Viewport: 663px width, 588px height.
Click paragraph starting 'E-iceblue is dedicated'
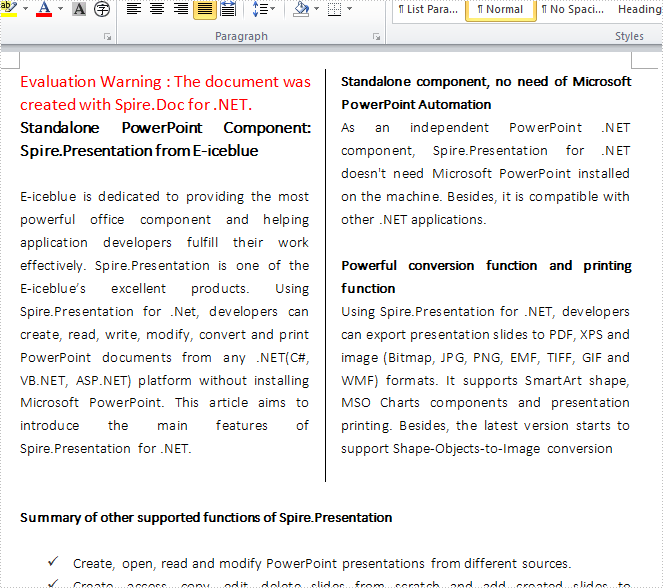click(x=164, y=323)
